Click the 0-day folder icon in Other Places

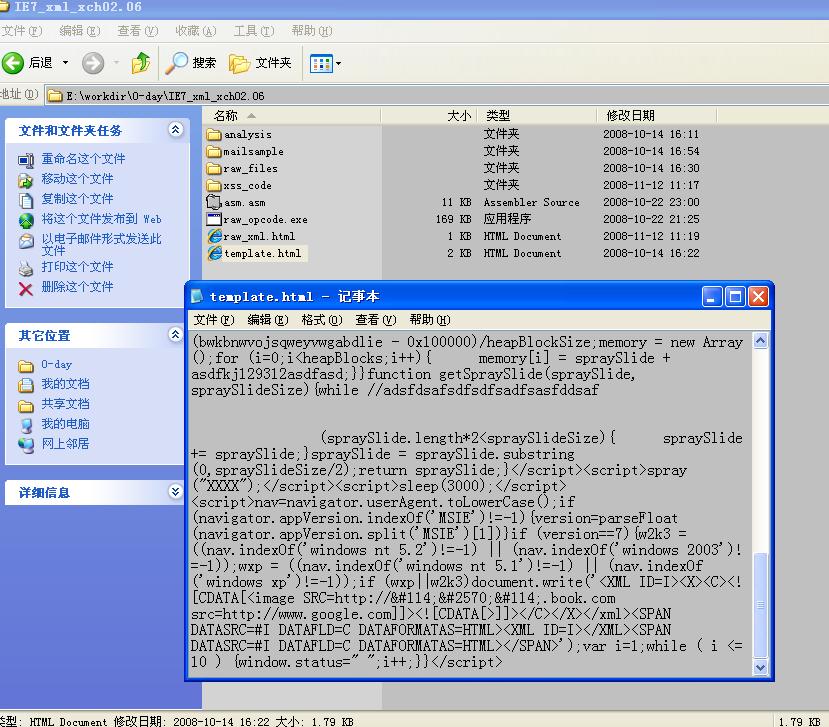coord(26,365)
